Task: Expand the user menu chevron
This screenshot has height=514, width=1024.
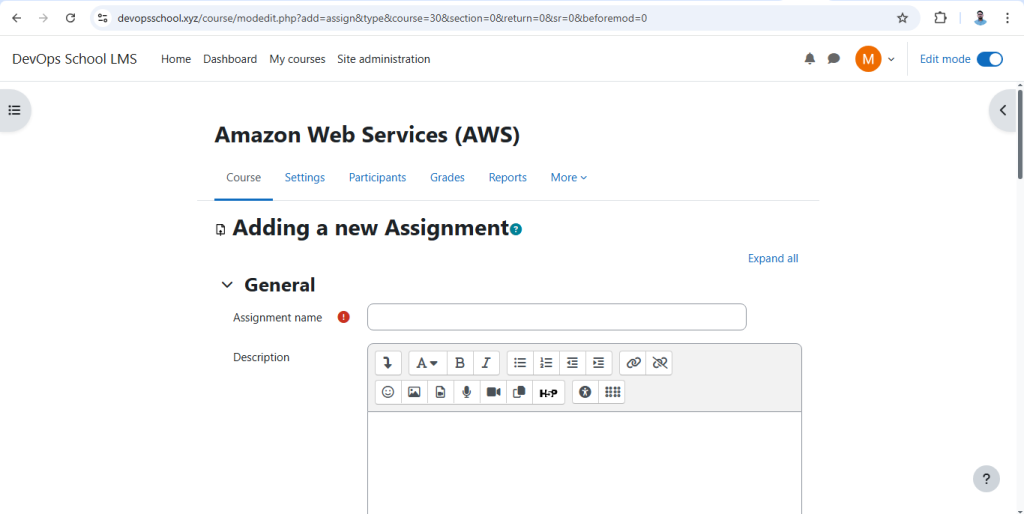Action: (891, 59)
